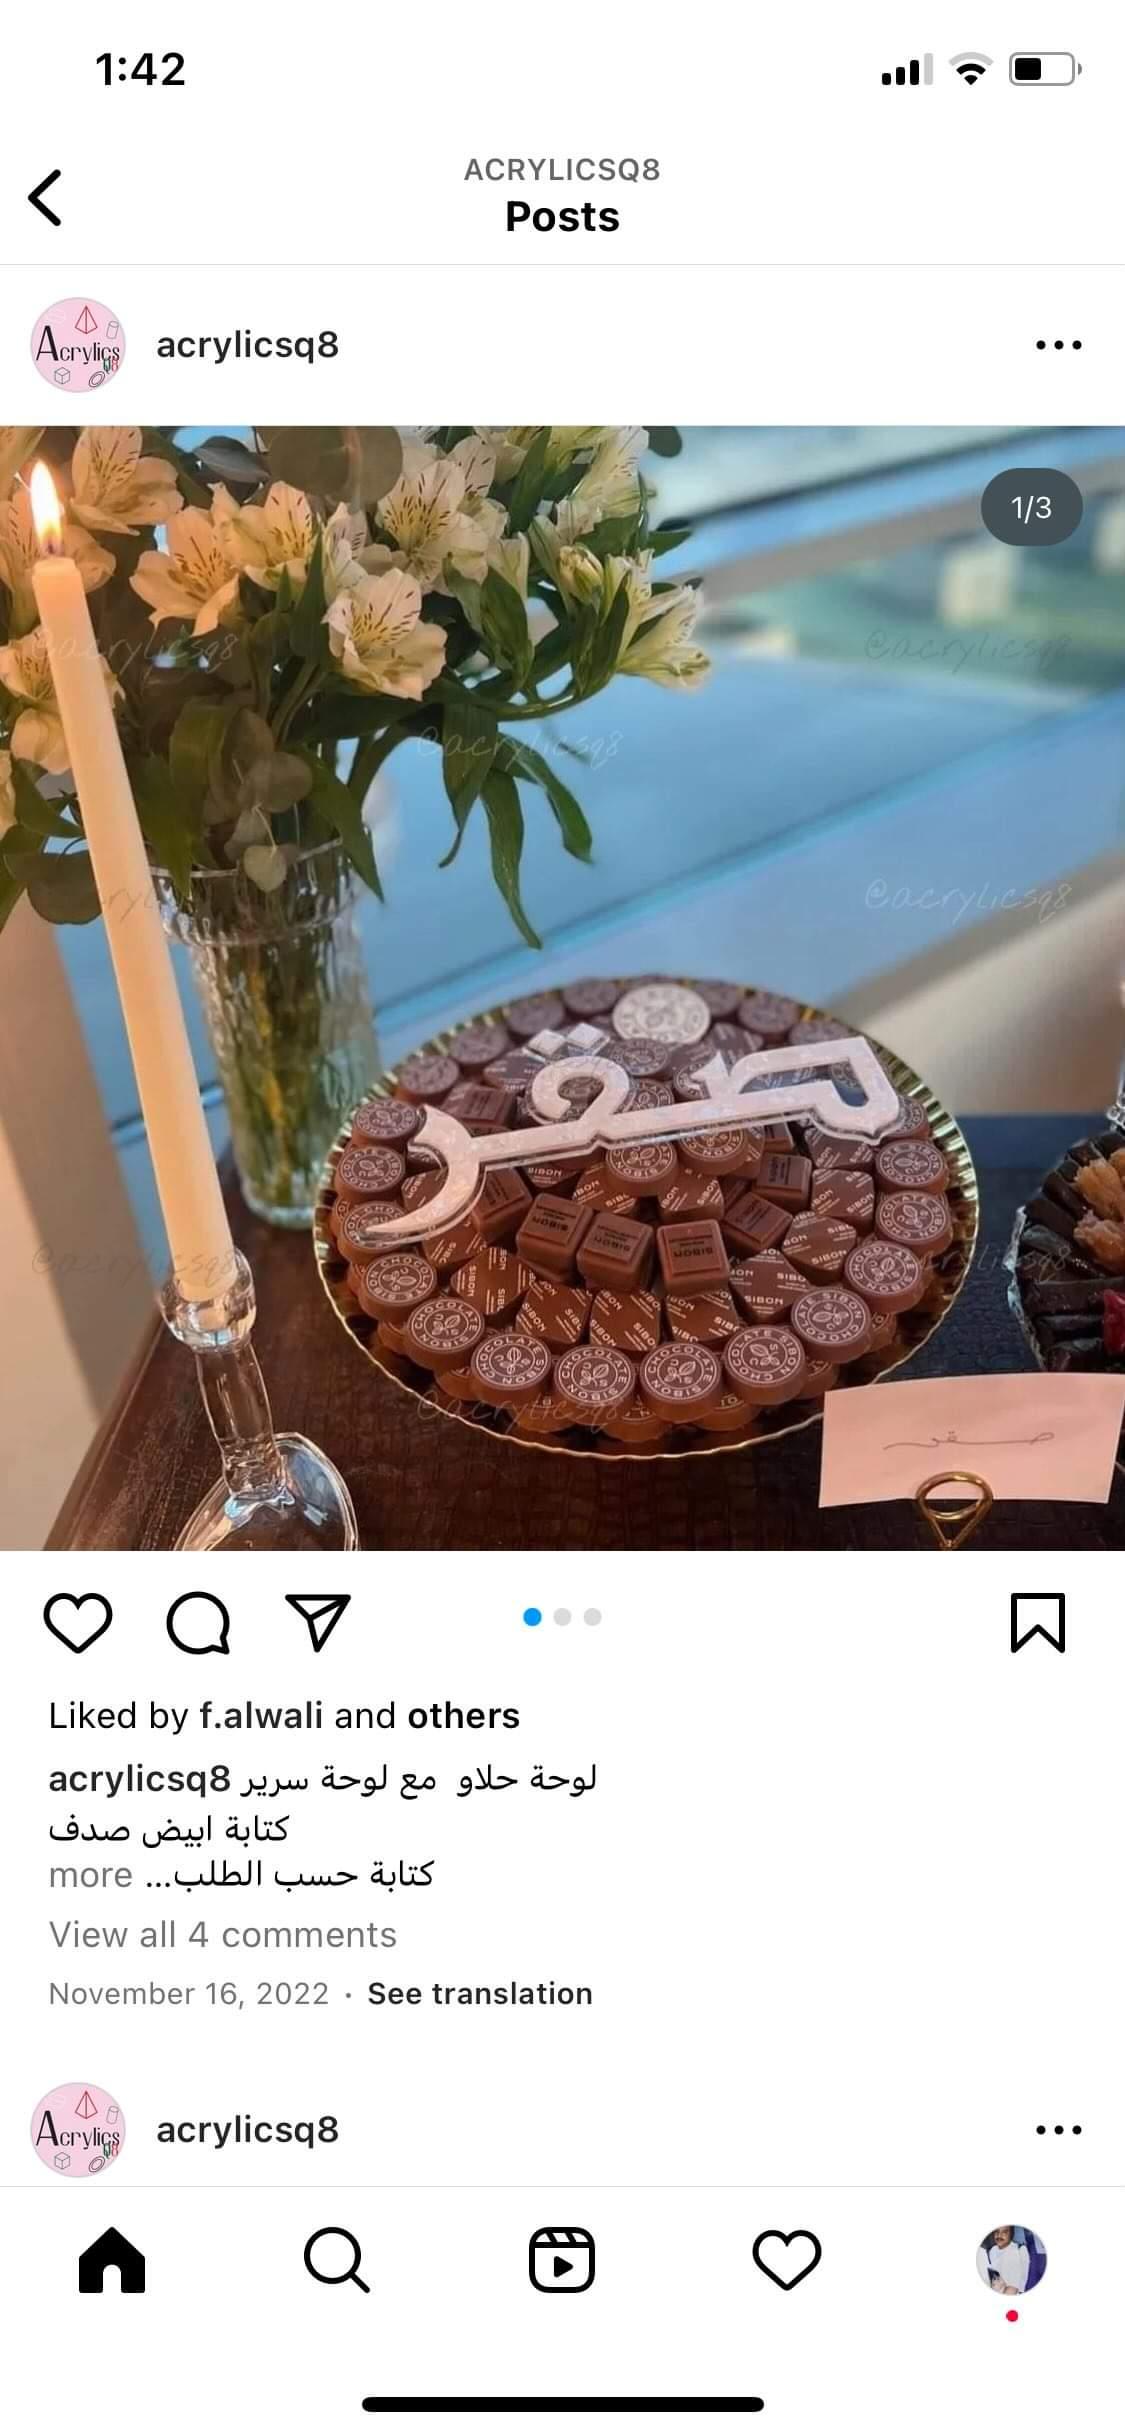Open the activity heart tab

tap(787, 2261)
